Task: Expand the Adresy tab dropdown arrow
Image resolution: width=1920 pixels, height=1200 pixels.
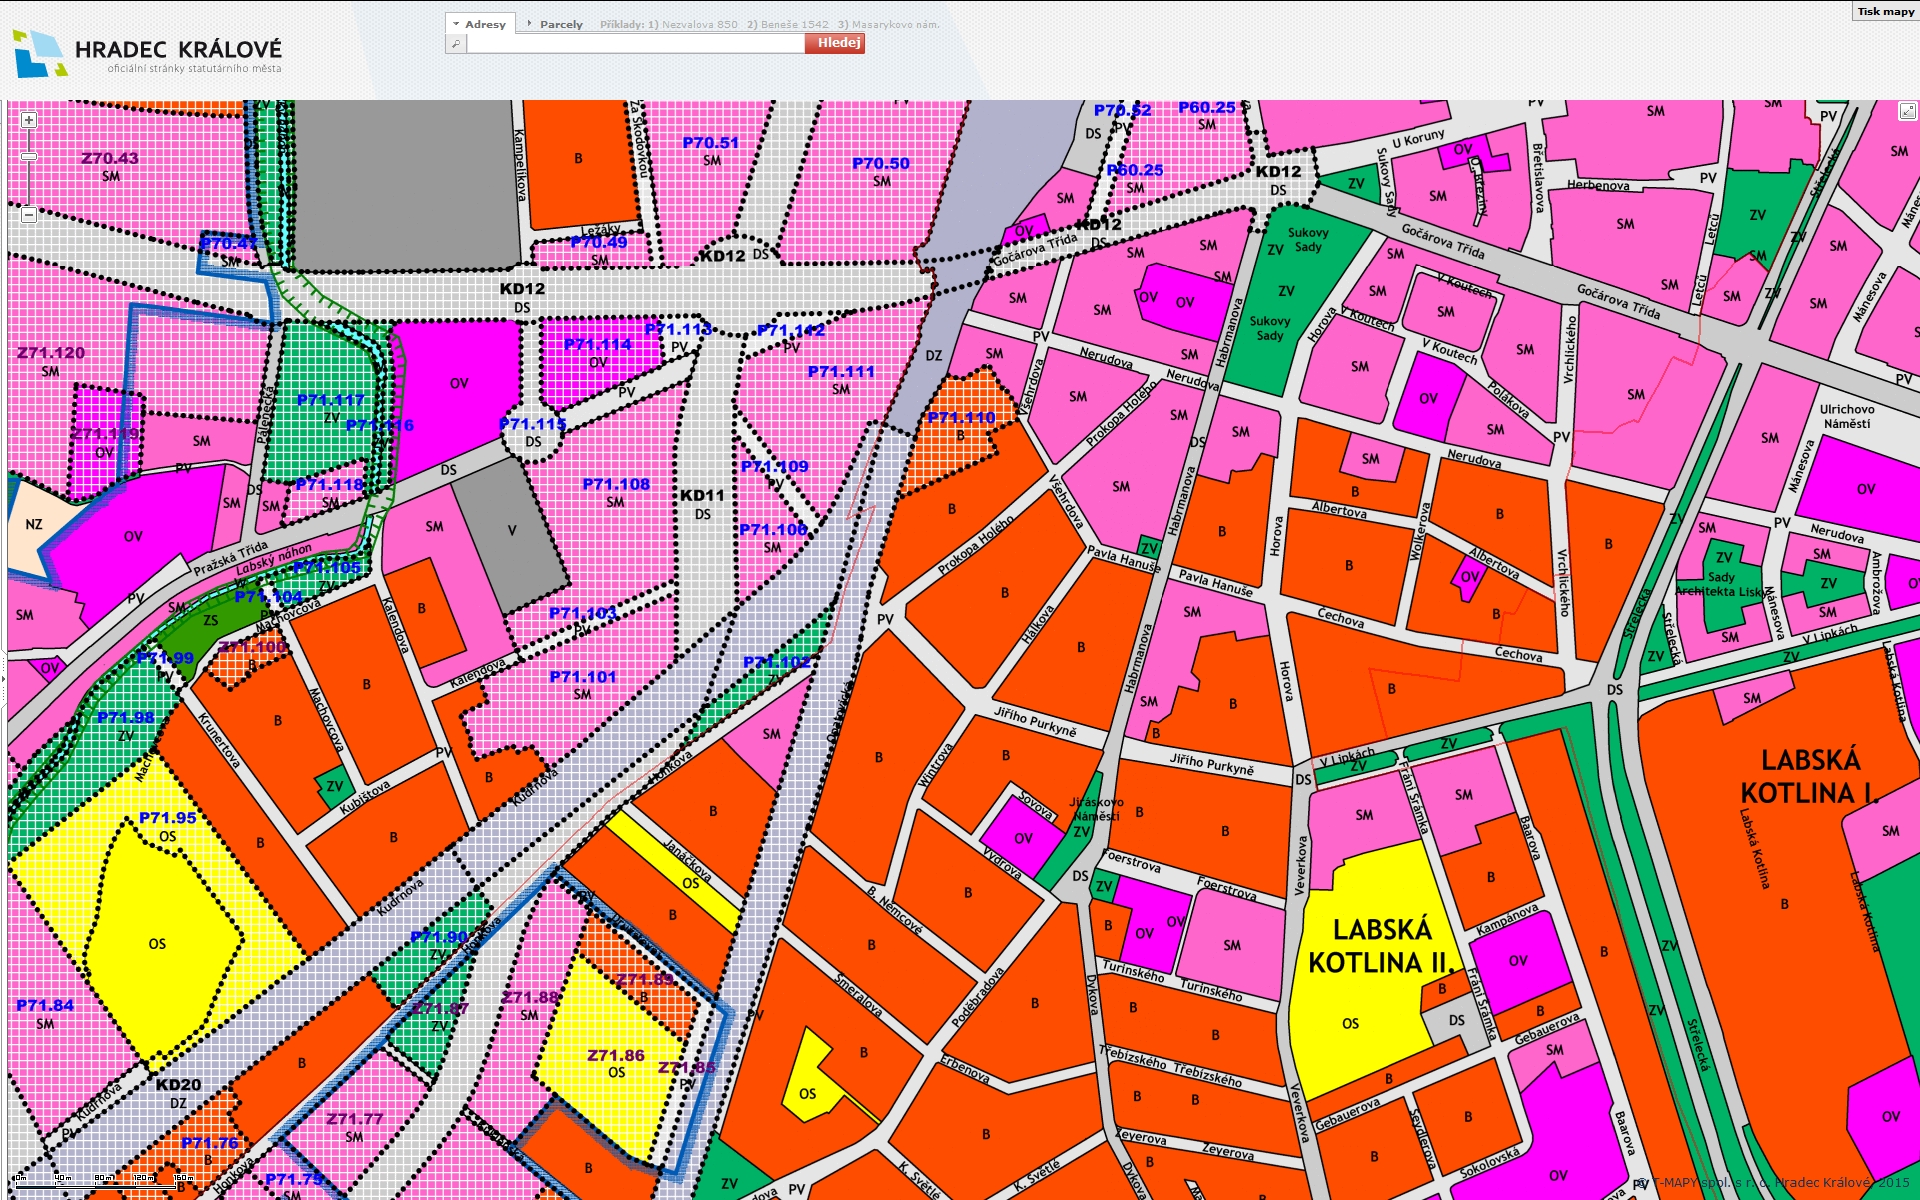Action: (x=456, y=24)
